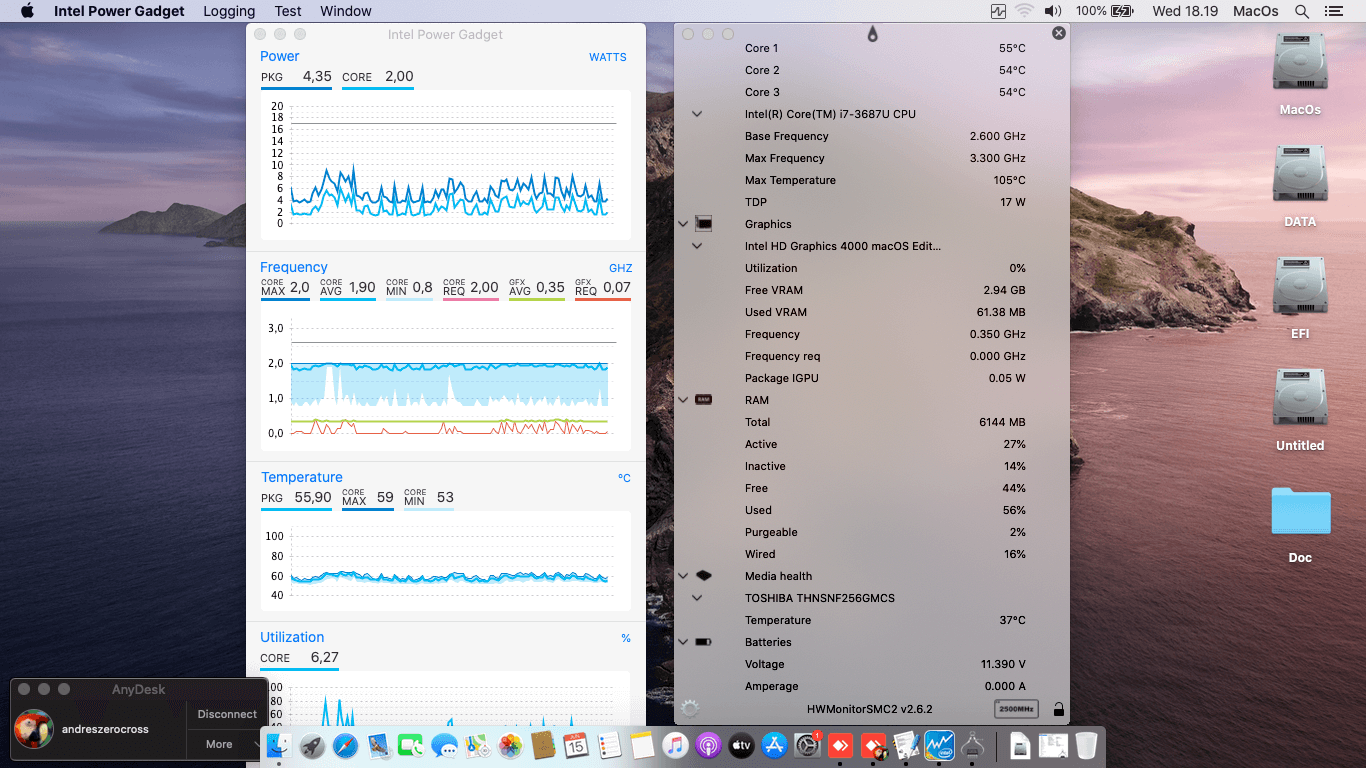Open Notification Center list icon
Viewport: 1366px width, 768px height.
pyautogui.click(x=1333, y=11)
